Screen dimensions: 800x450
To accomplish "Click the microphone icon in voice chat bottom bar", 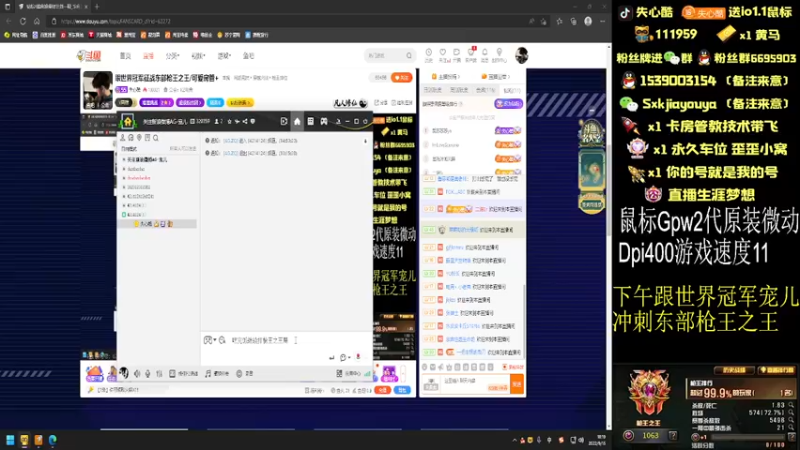I will coord(148,373).
